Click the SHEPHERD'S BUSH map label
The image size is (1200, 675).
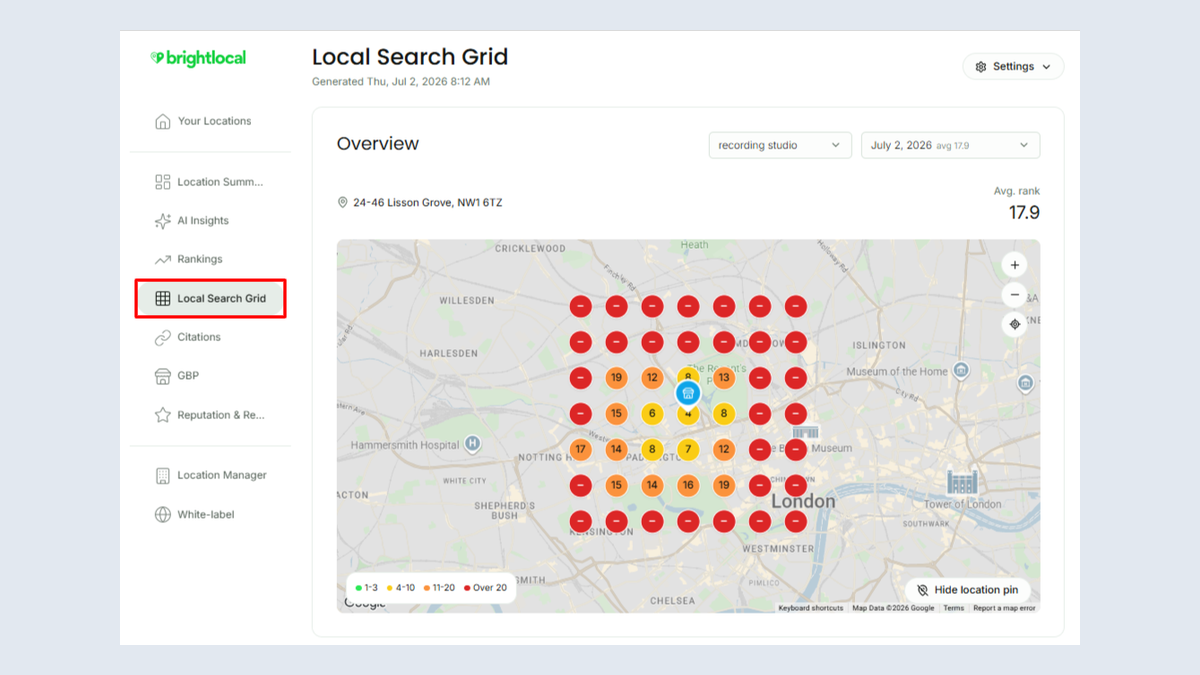tap(505, 511)
